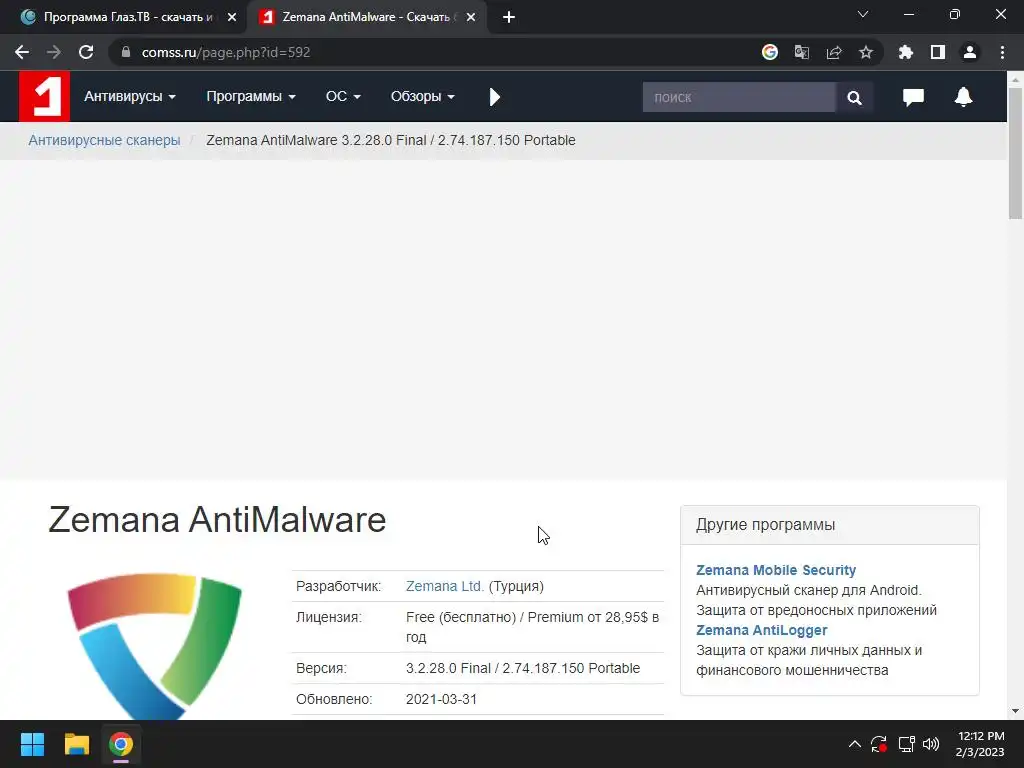Click the play arrow icon in navbar
1024x768 pixels.
494,97
